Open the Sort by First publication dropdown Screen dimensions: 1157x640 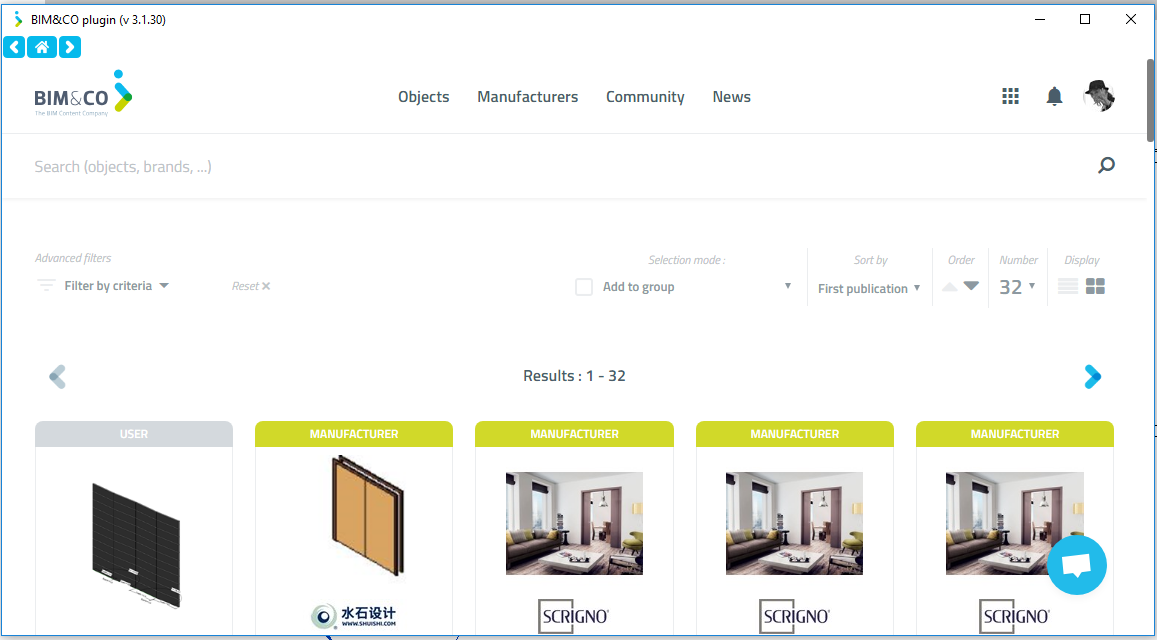(869, 289)
